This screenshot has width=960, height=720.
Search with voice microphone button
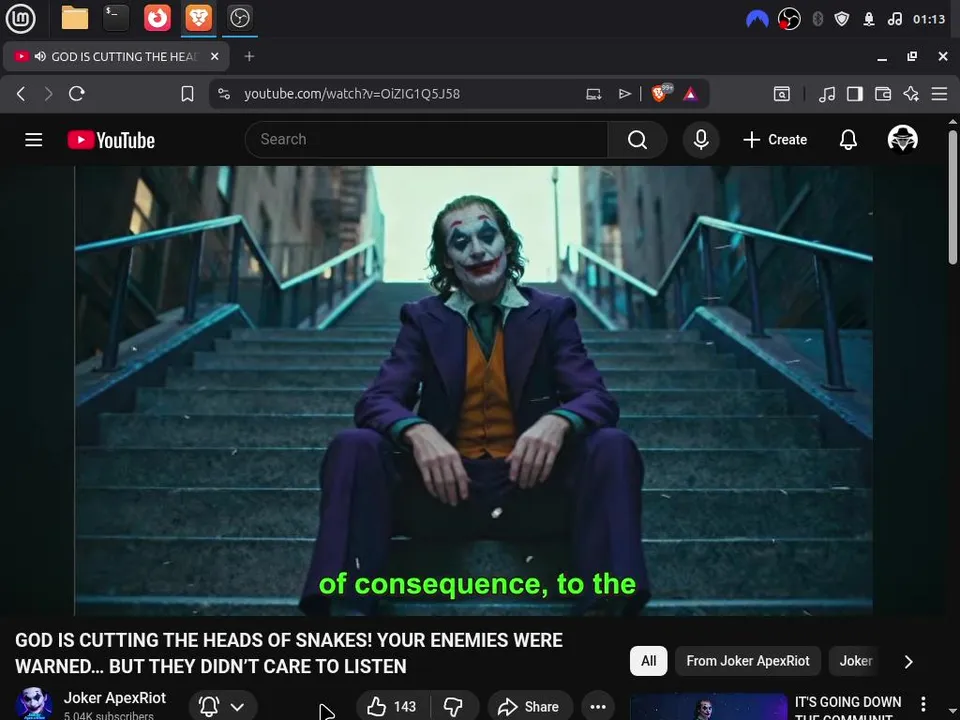(x=701, y=140)
